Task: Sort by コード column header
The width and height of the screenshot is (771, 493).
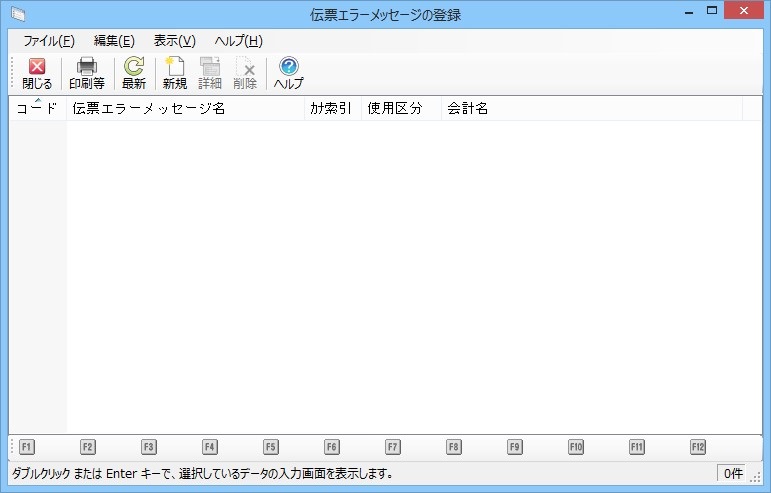Action: coord(37,109)
